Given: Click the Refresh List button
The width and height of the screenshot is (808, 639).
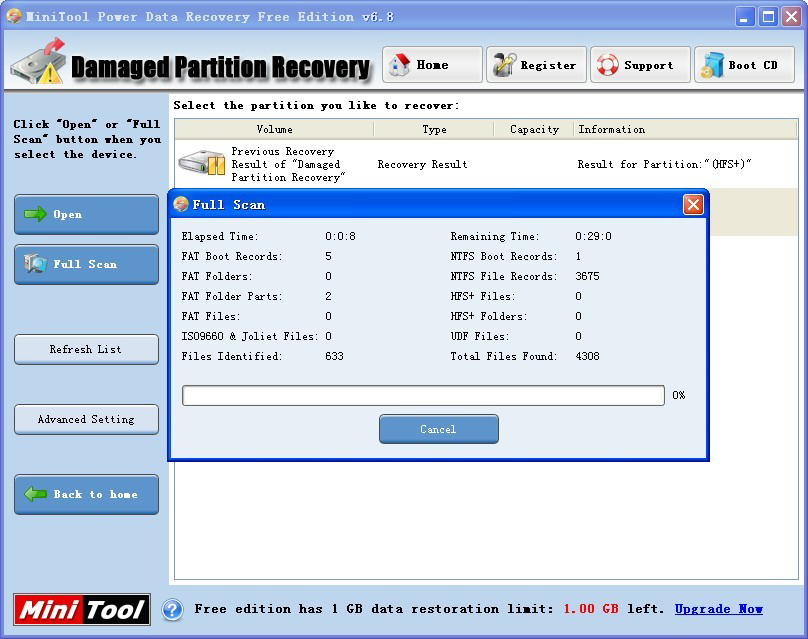Looking at the screenshot, I should (86, 349).
